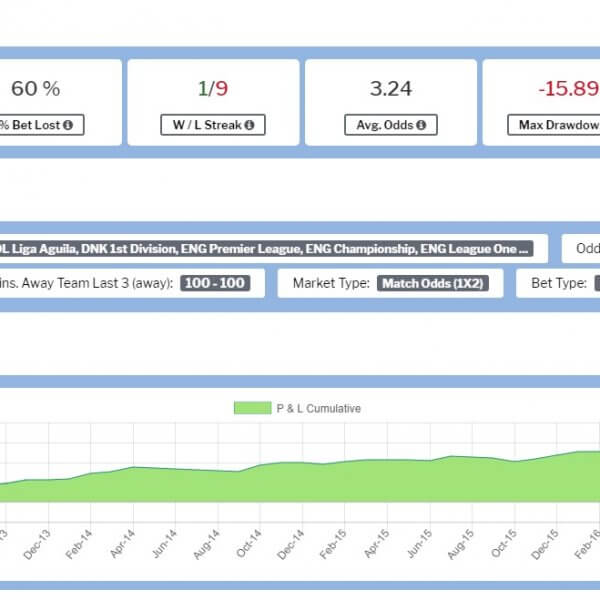Click the Bet Type filter label
This screenshot has width=600, height=600.
(x=558, y=283)
